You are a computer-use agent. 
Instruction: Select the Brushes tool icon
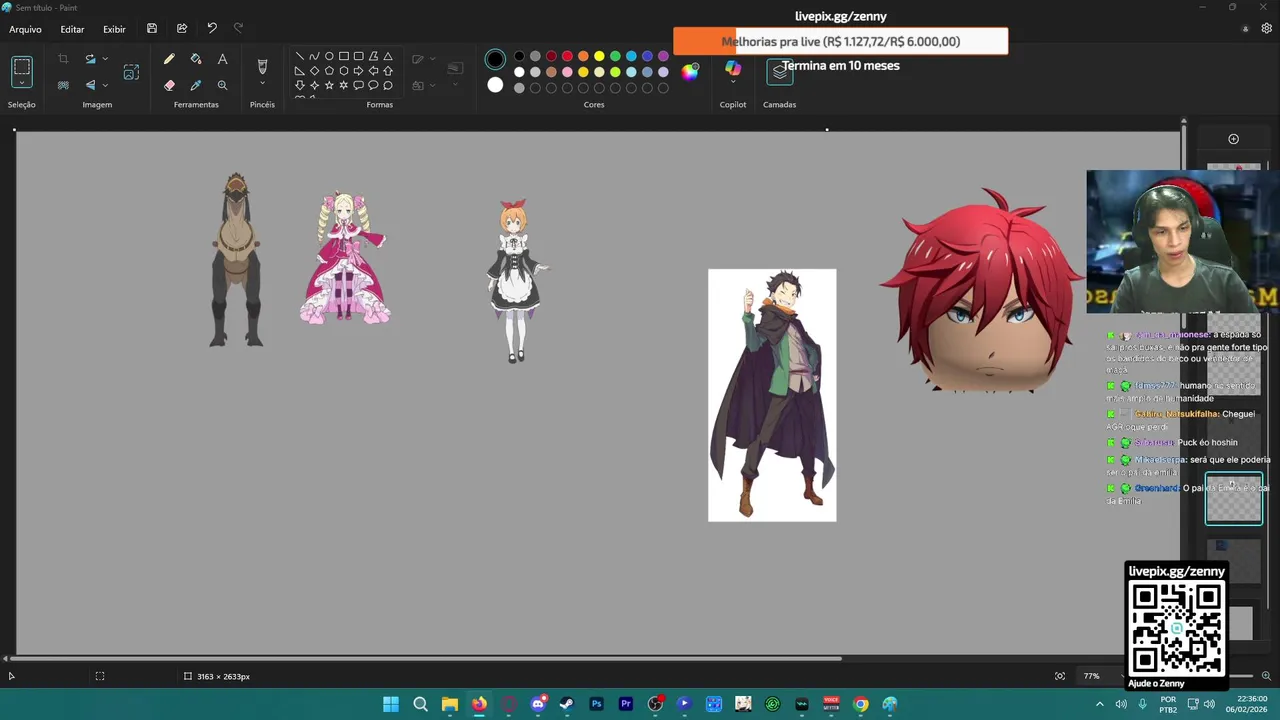pyautogui.click(x=262, y=66)
